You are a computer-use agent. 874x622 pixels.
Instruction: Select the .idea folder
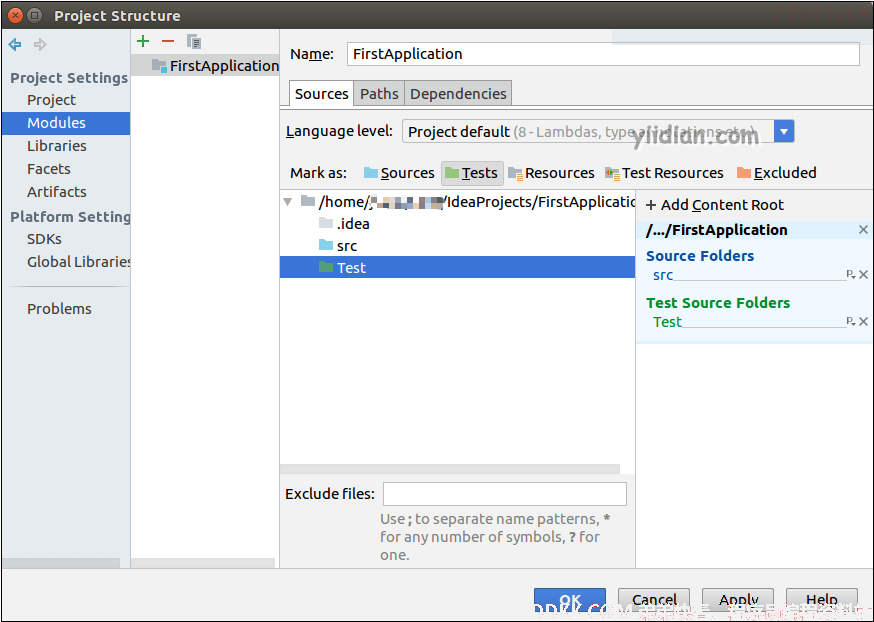pyautogui.click(x=353, y=224)
